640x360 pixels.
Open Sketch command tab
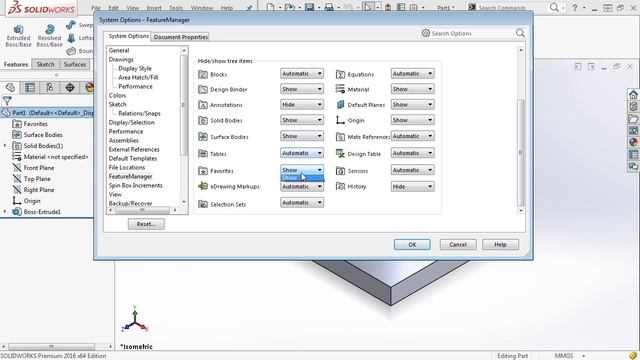click(x=45, y=64)
